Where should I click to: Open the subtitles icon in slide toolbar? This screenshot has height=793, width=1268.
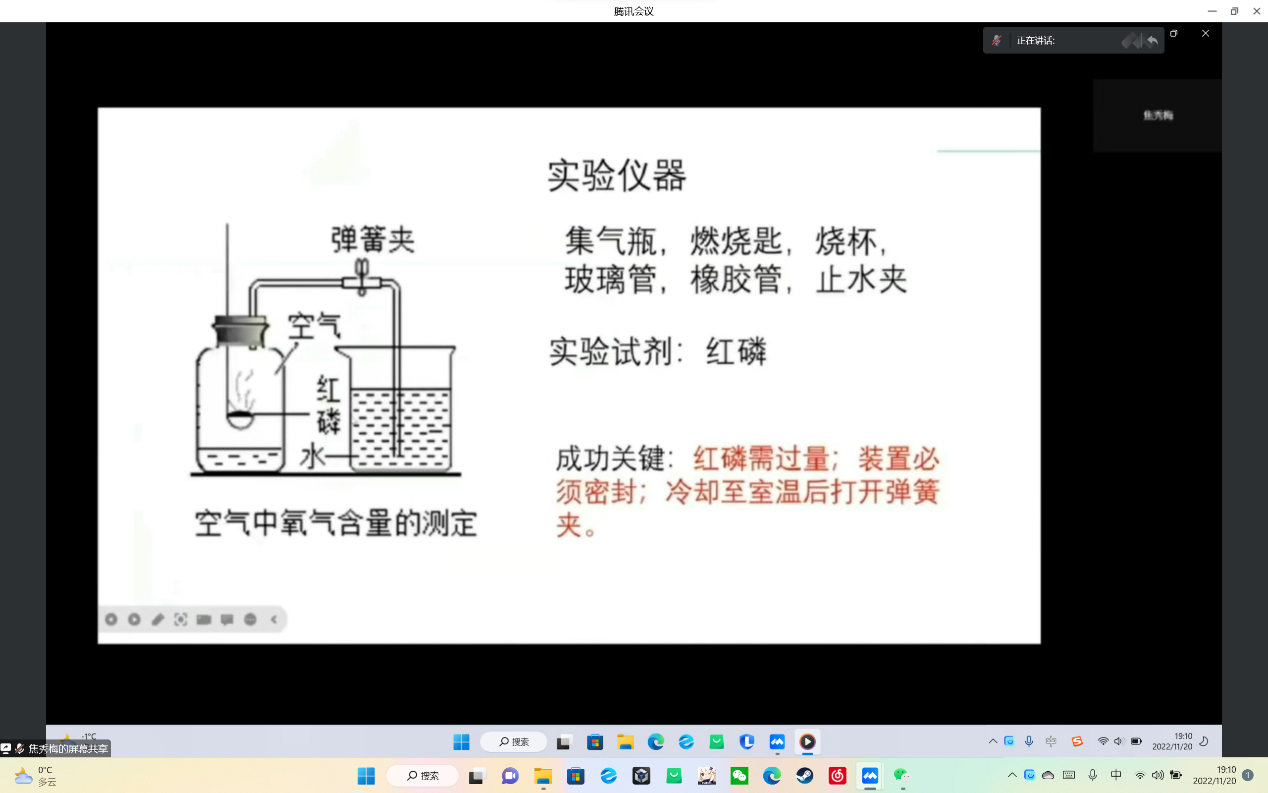(227, 620)
